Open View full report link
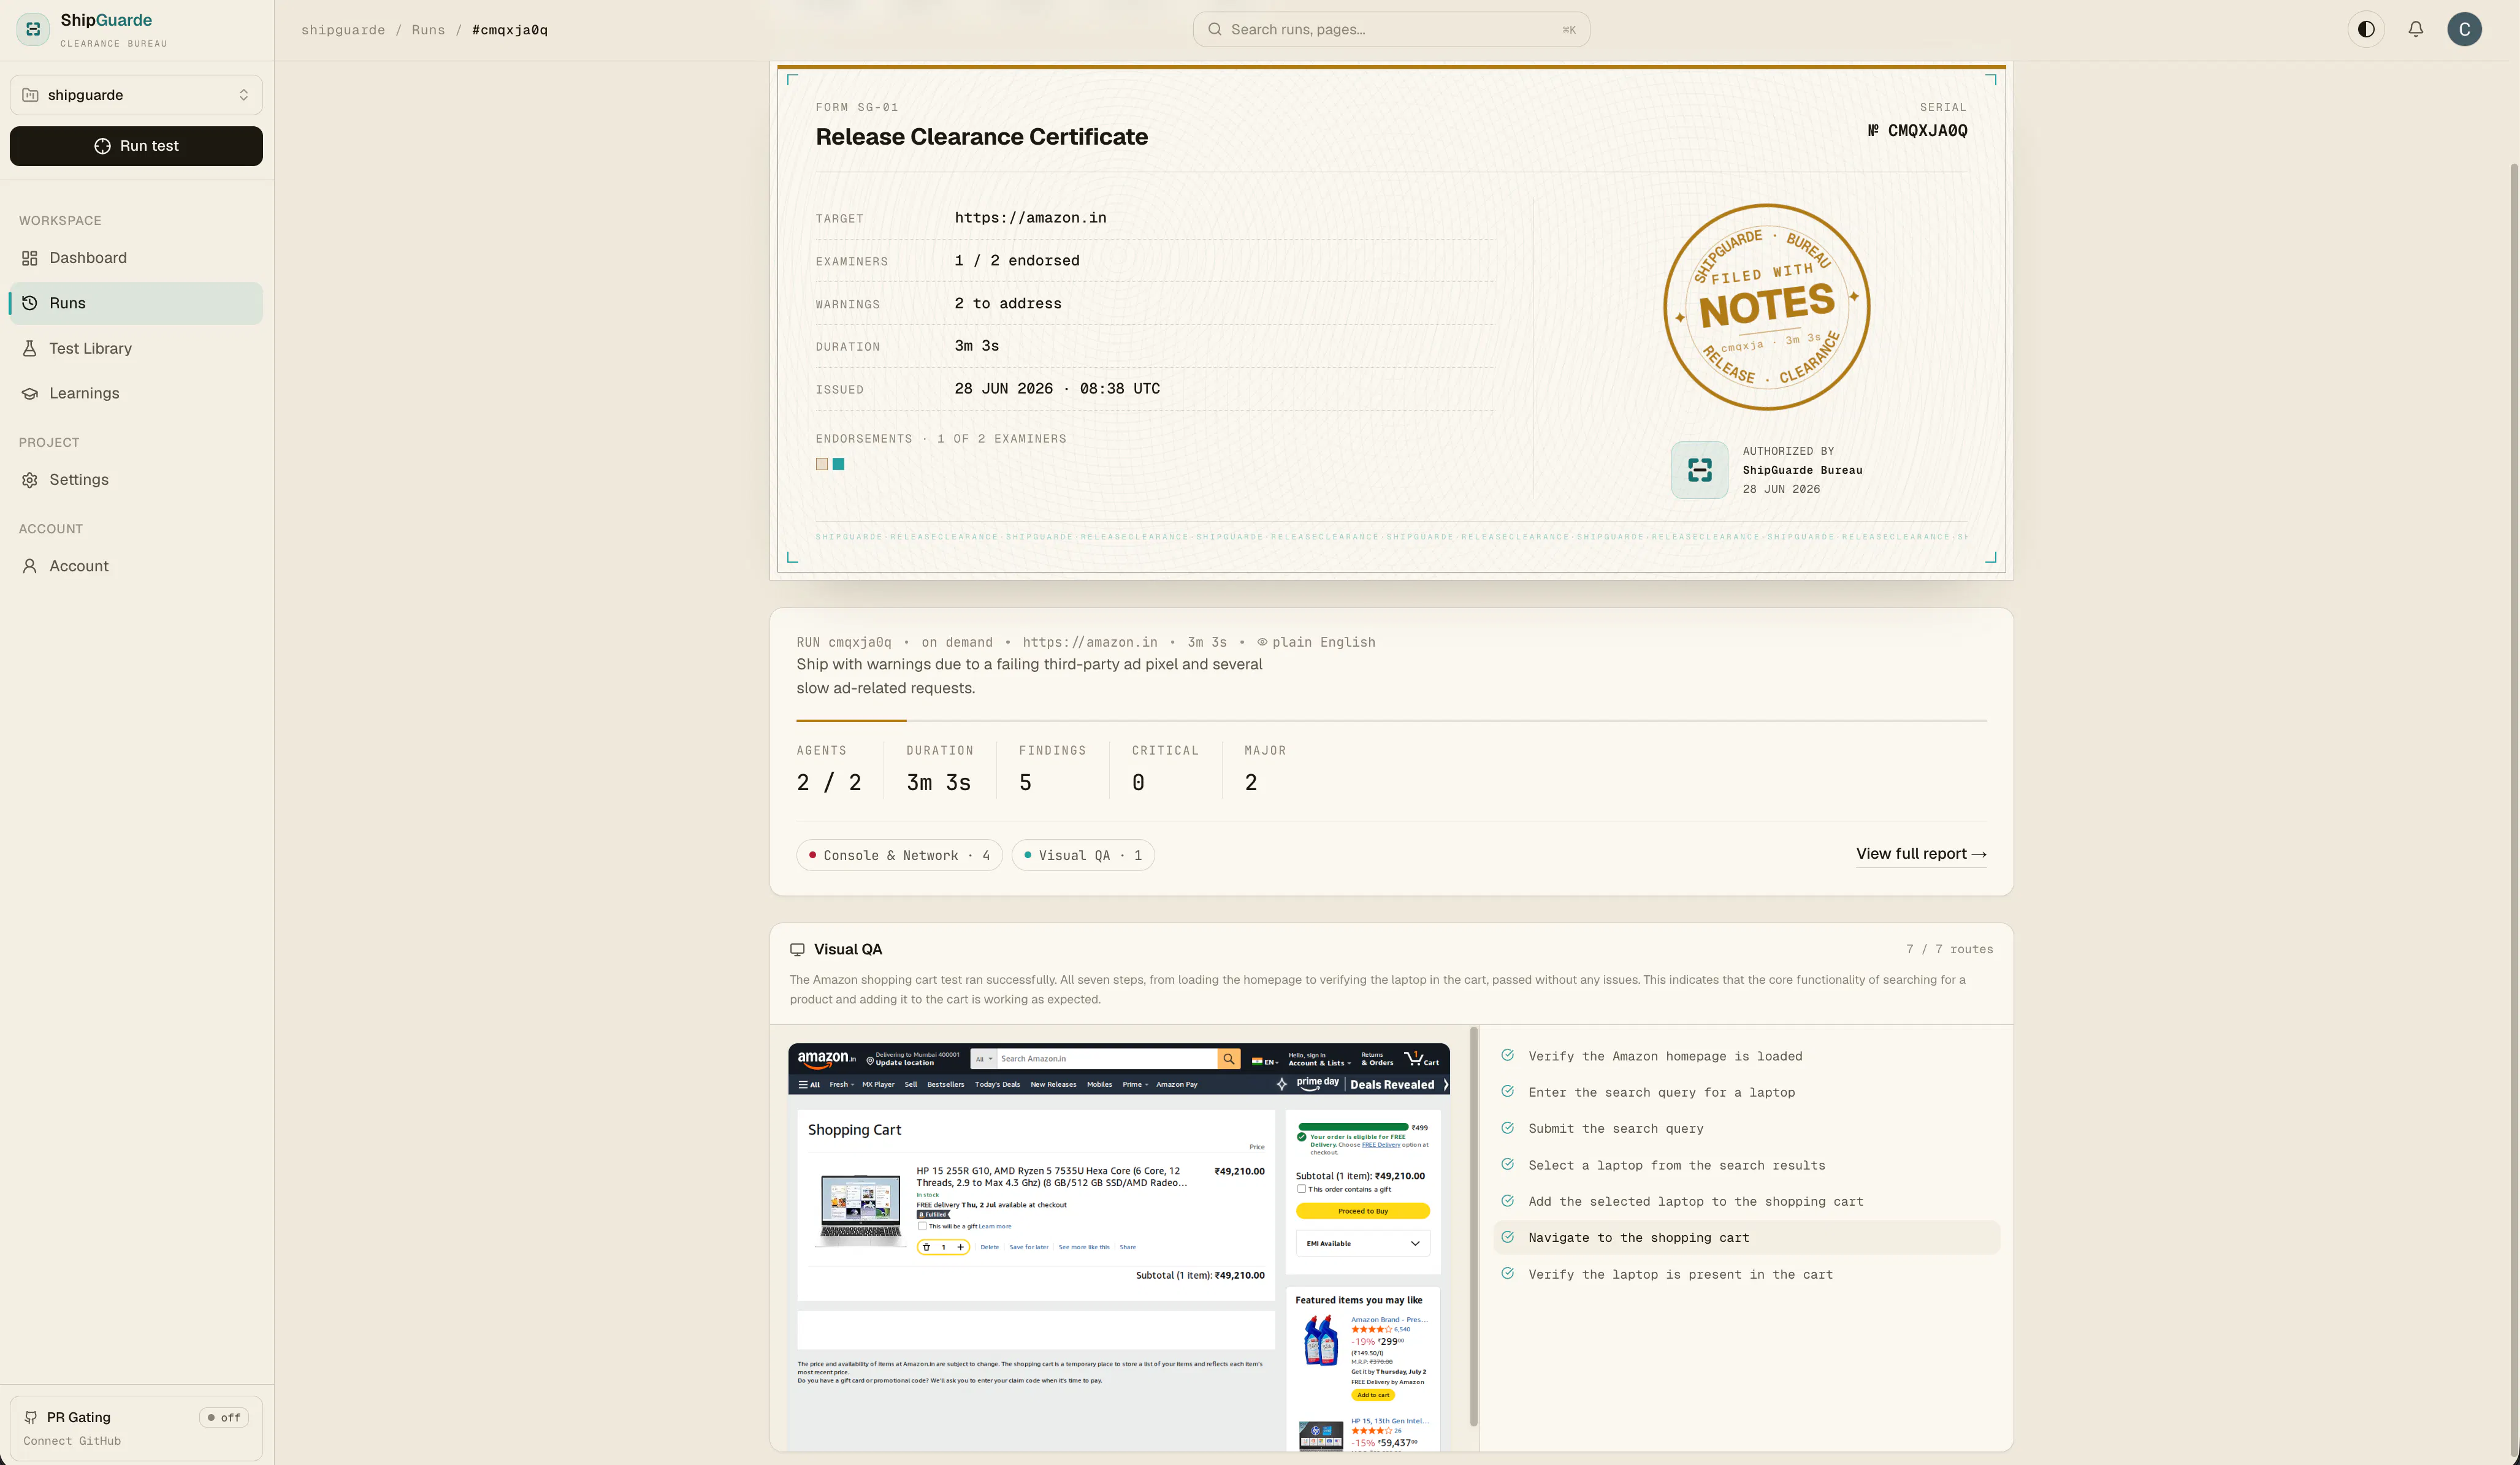 coord(1921,854)
